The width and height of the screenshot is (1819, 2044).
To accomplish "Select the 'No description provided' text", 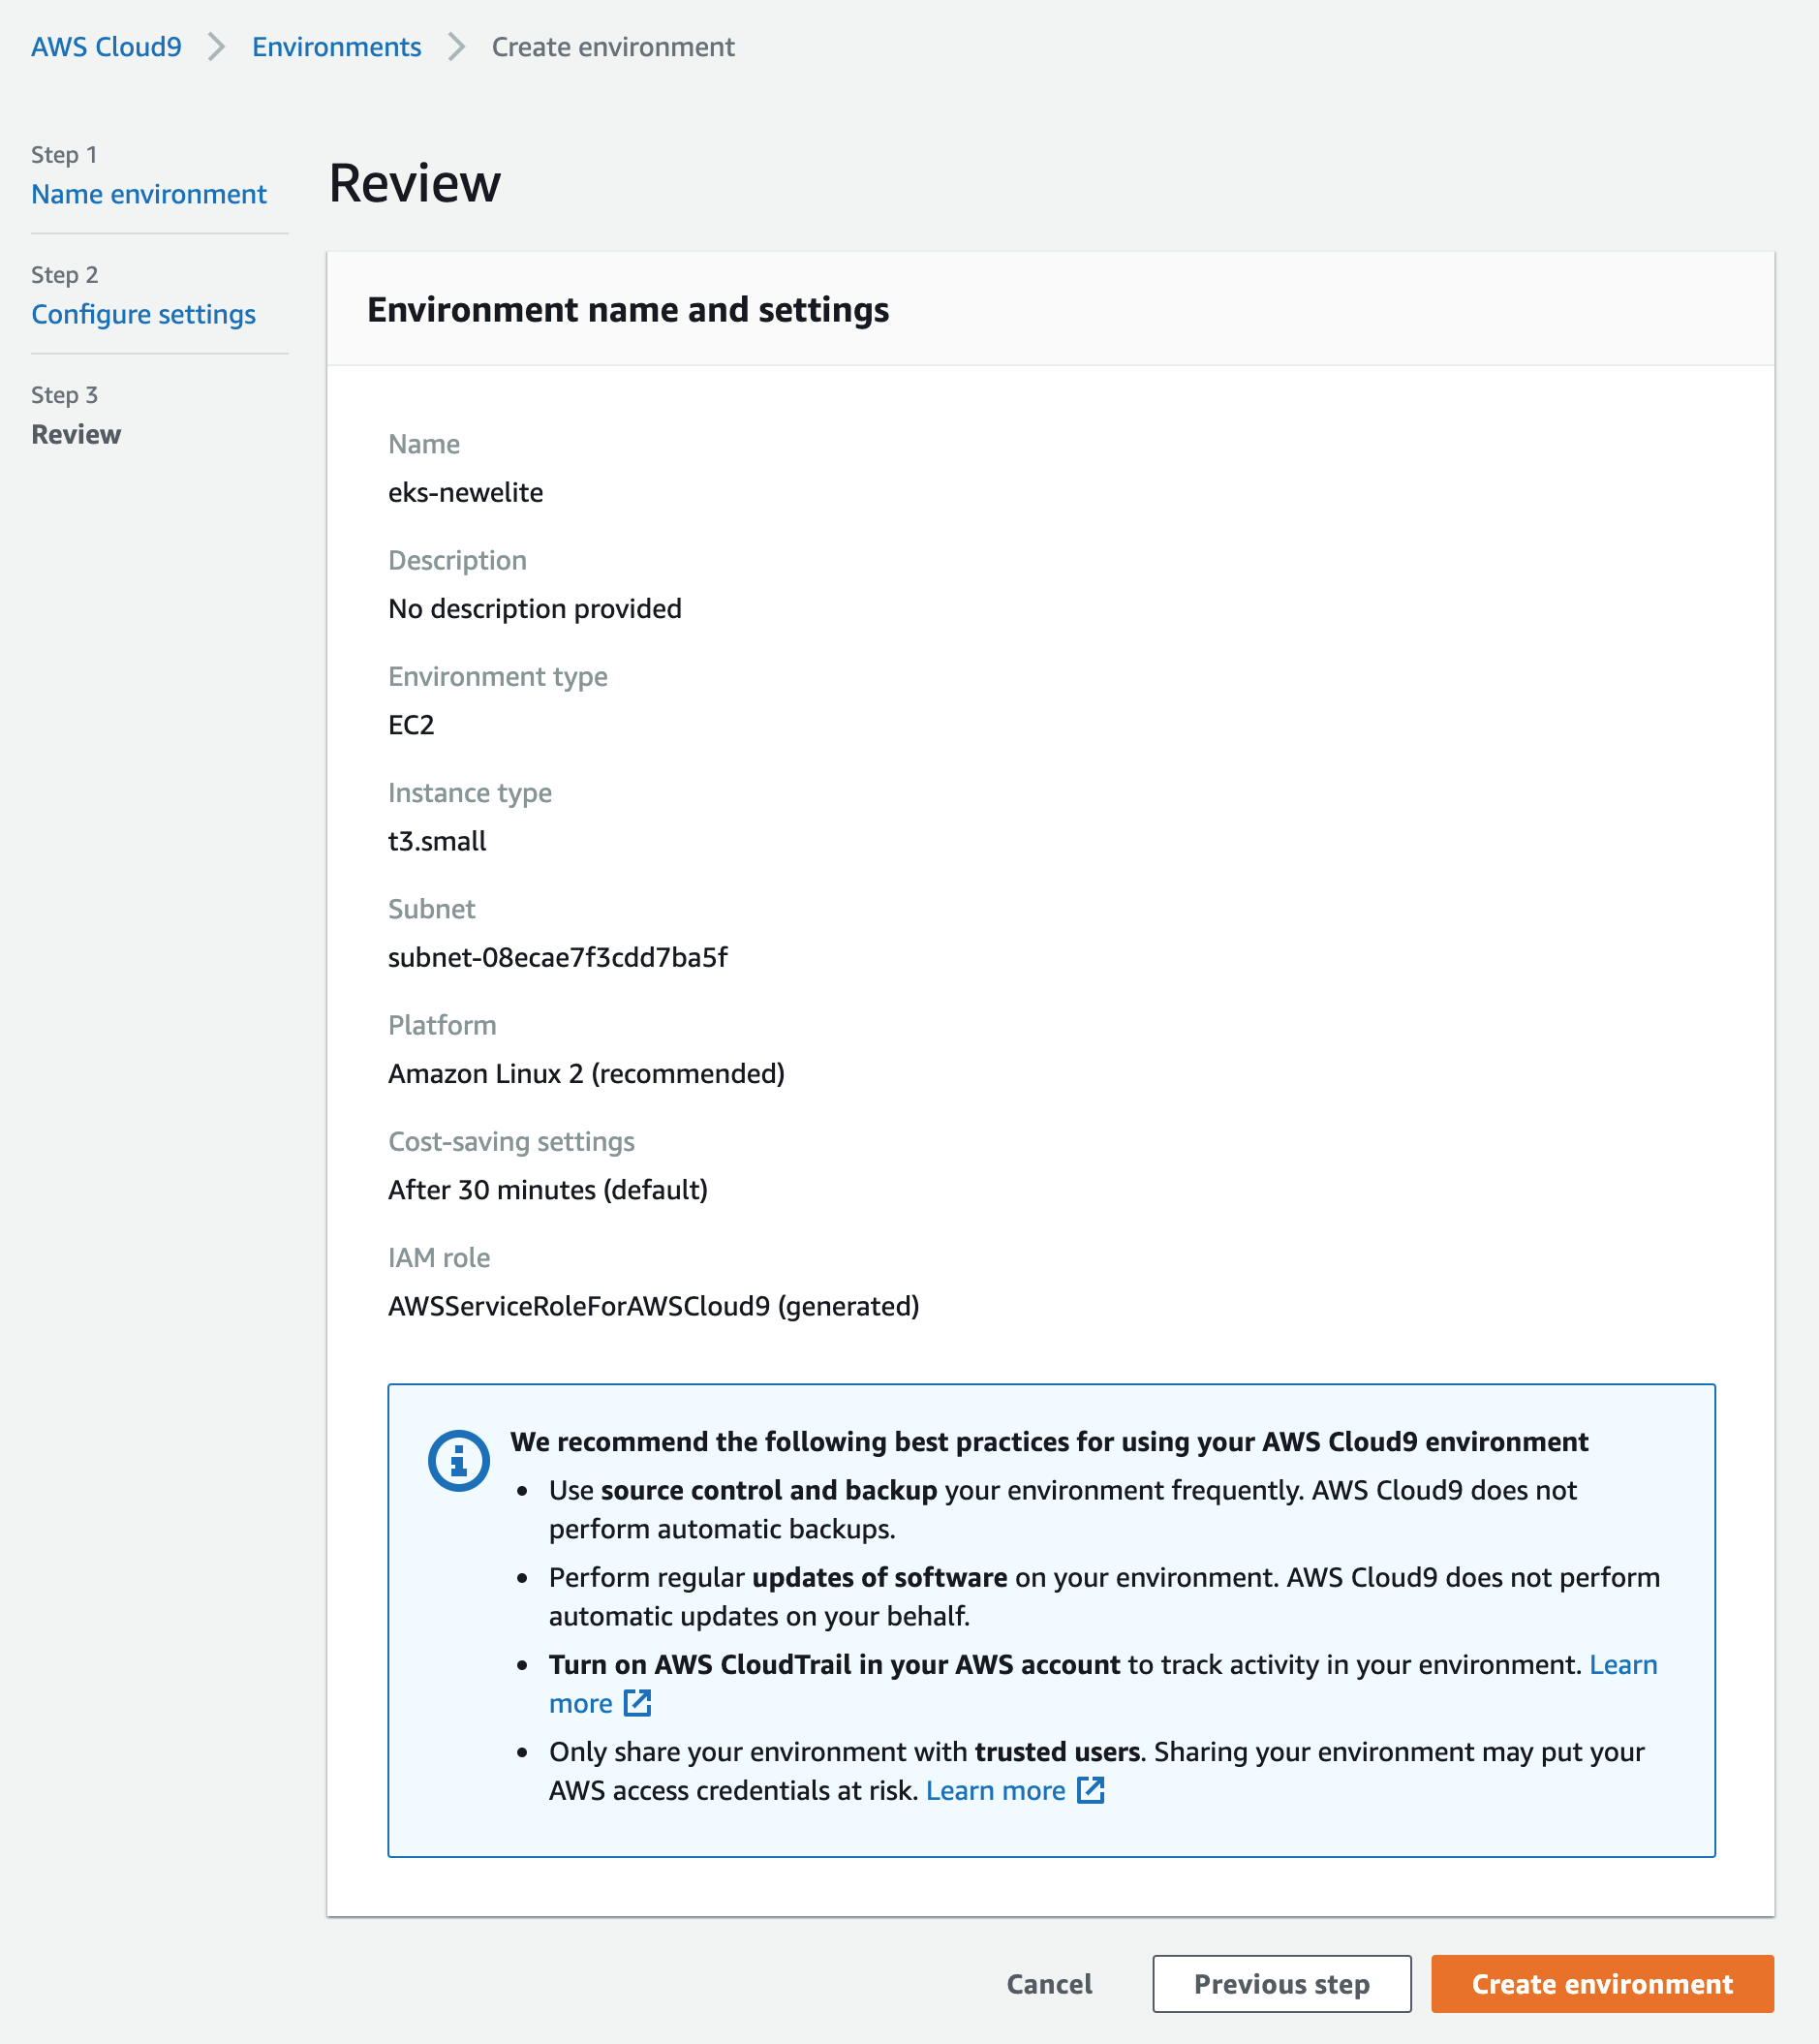I will point(535,608).
